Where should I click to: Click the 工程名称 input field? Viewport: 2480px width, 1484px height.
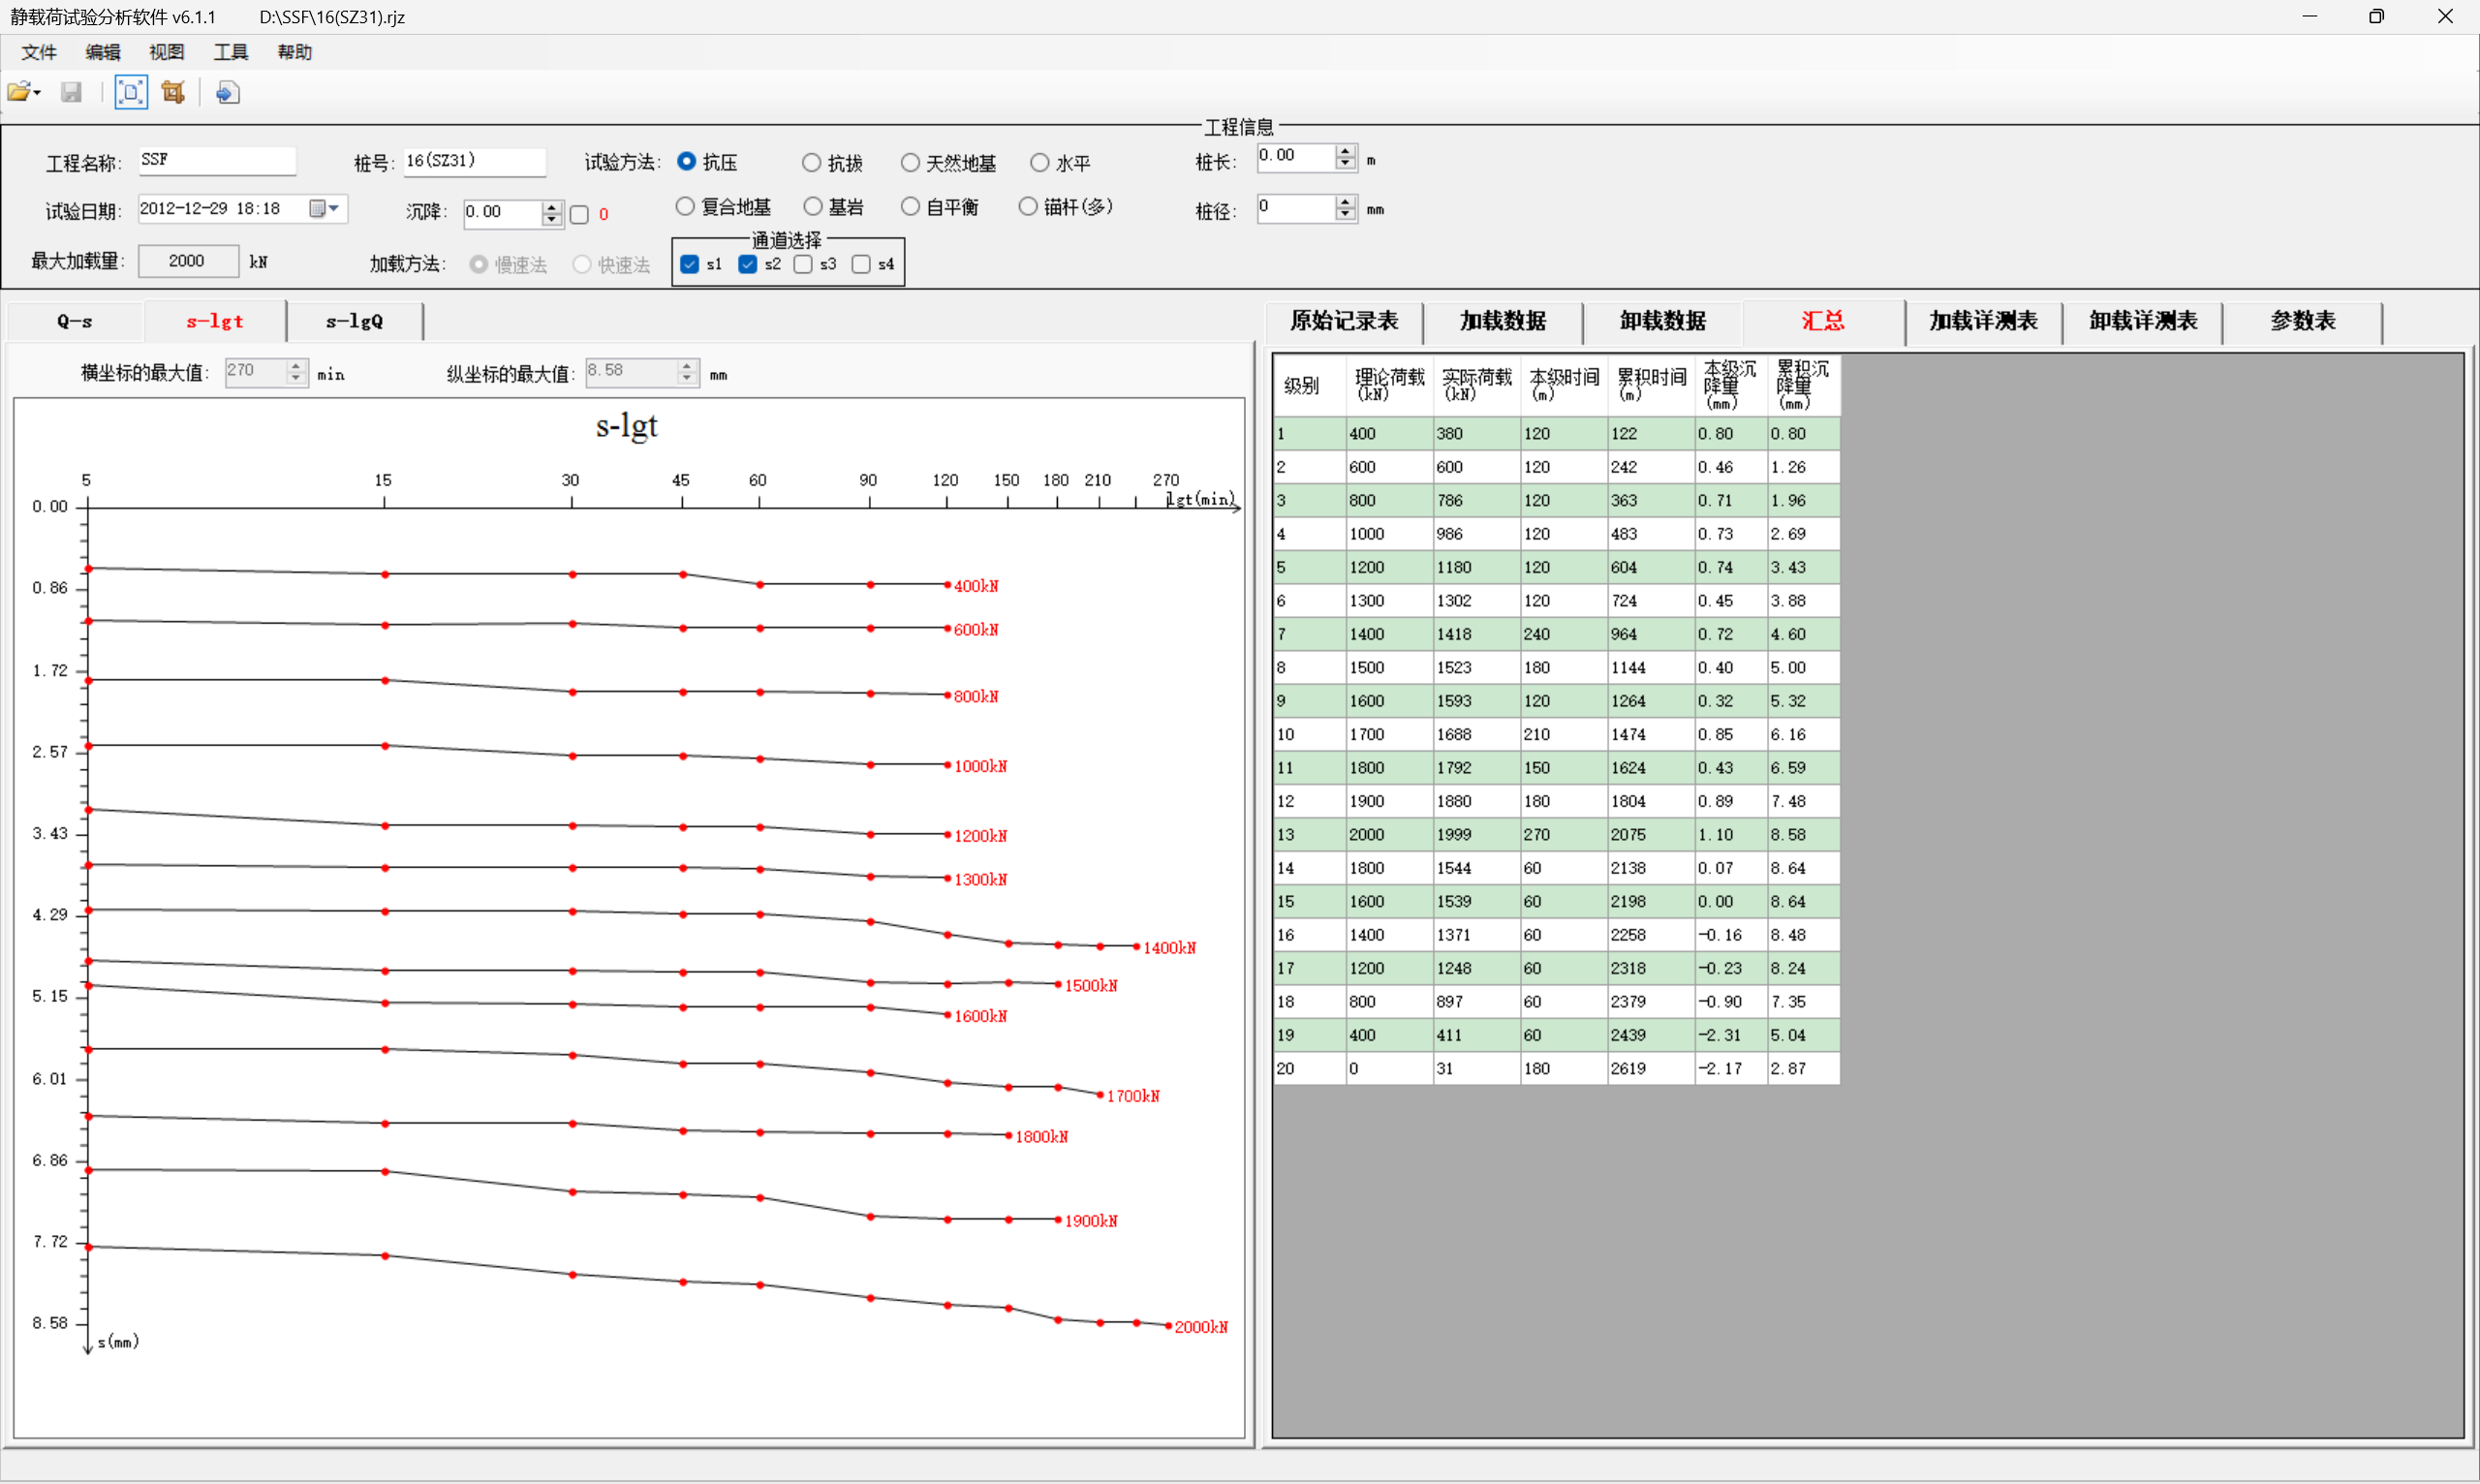click(x=217, y=160)
